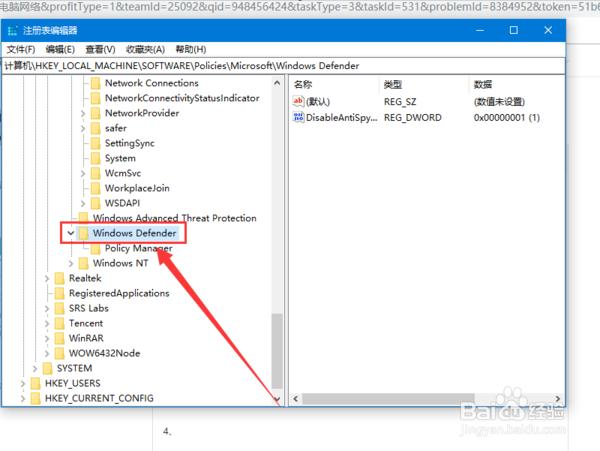Expand the SYSTEM key
Image resolution: width=600 pixels, height=451 pixels.
[35, 368]
